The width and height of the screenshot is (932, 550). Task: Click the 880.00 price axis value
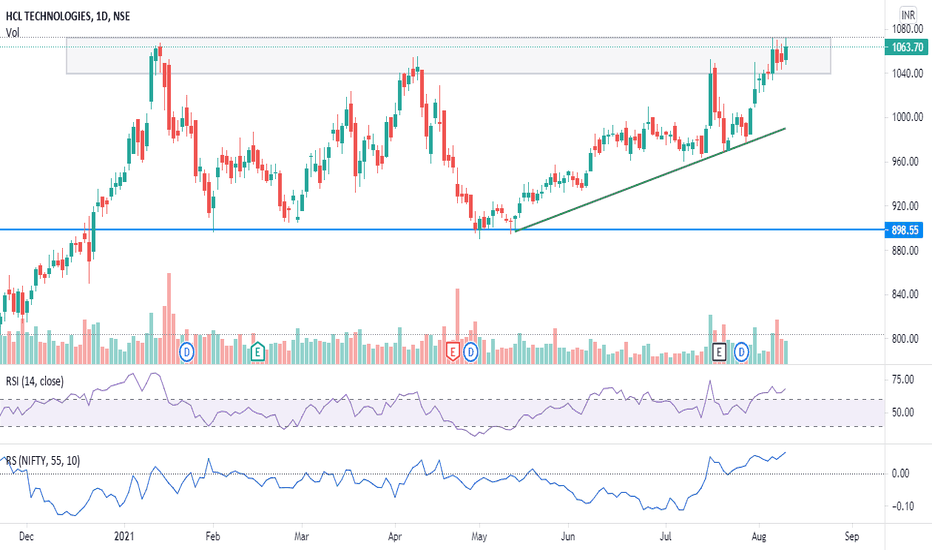(905, 250)
